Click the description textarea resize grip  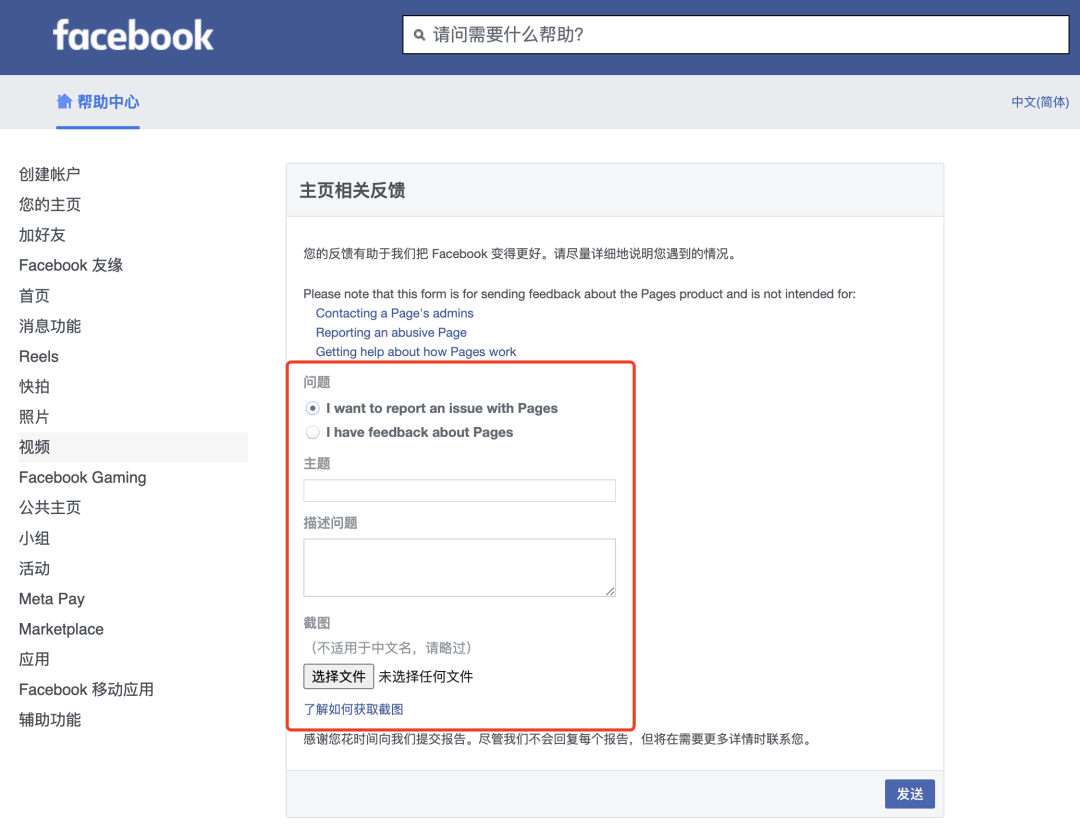(610, 591)
